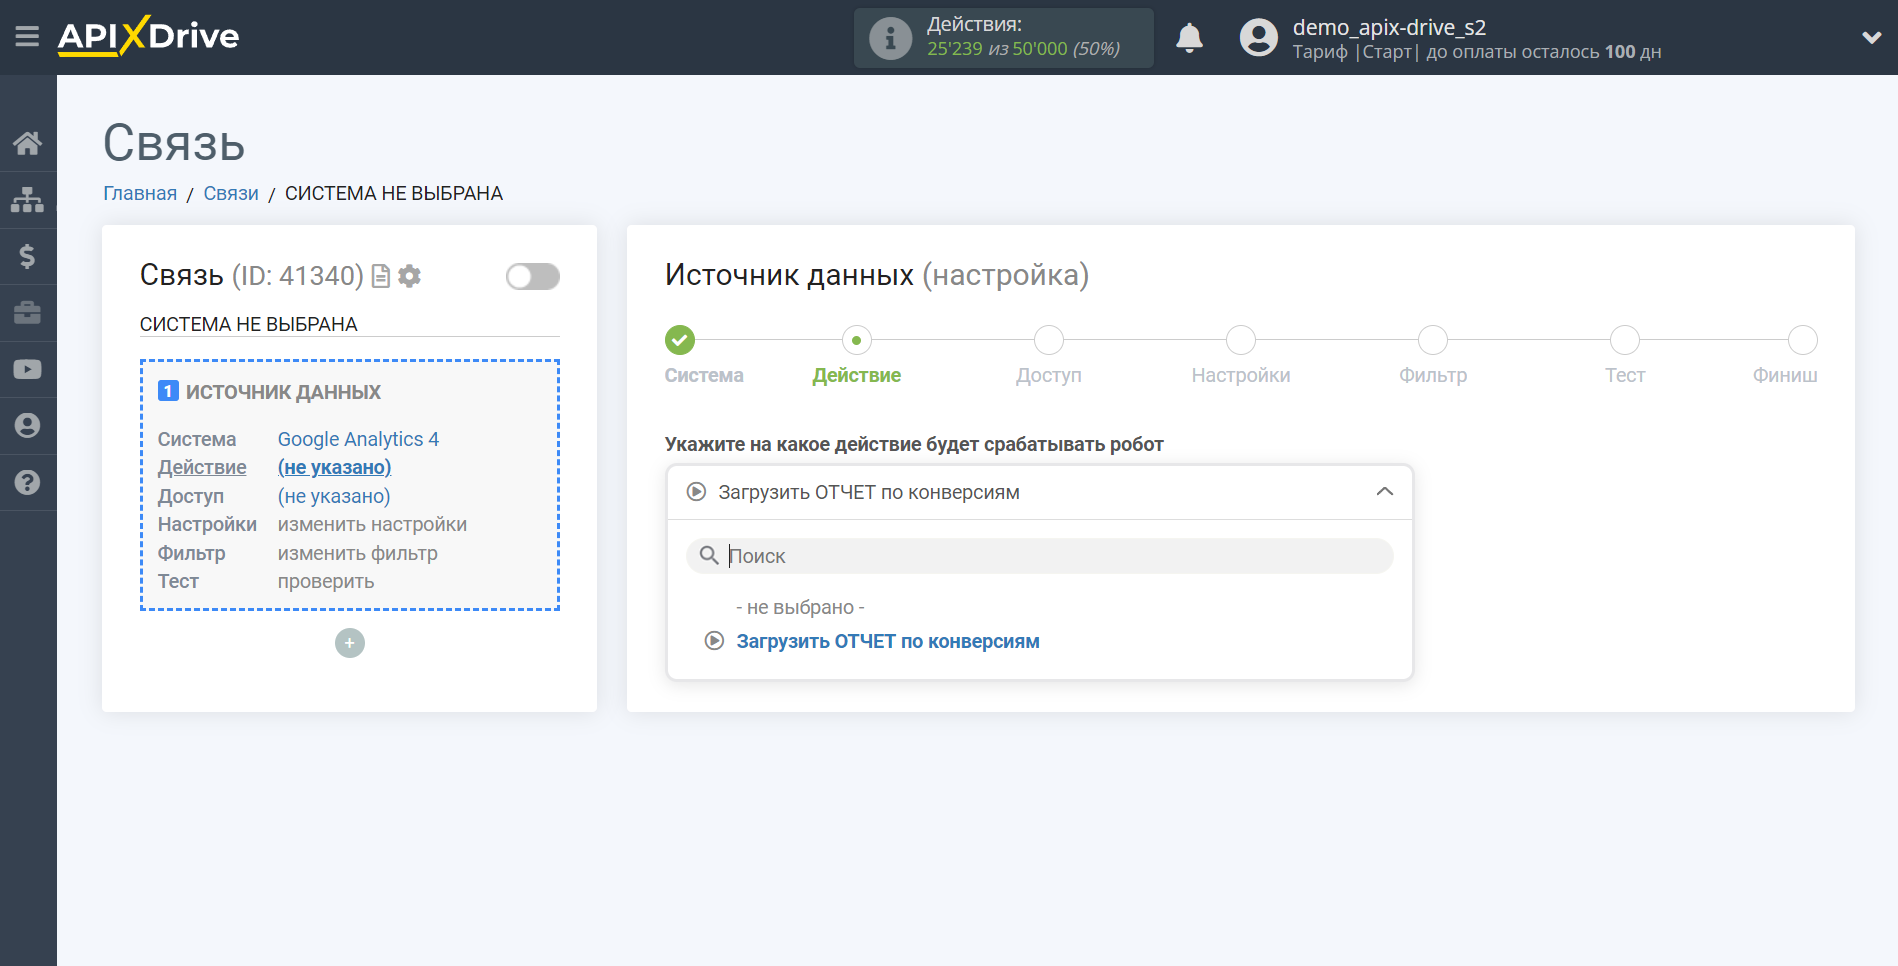Choose Загрузить ОТЧЕТ по конверсиям option
The image size is (1898, 966).
tap(888, 641)
